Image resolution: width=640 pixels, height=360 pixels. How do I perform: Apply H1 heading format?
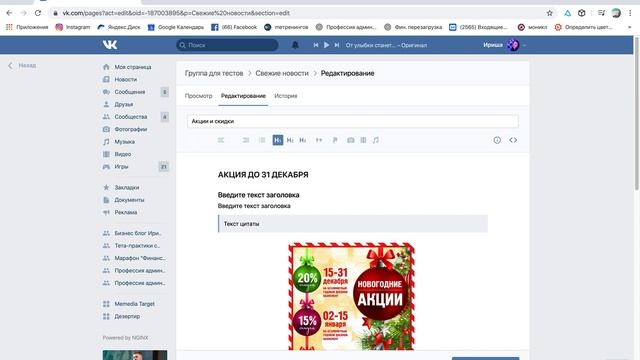pyautogui.click(x=278, y=140)
